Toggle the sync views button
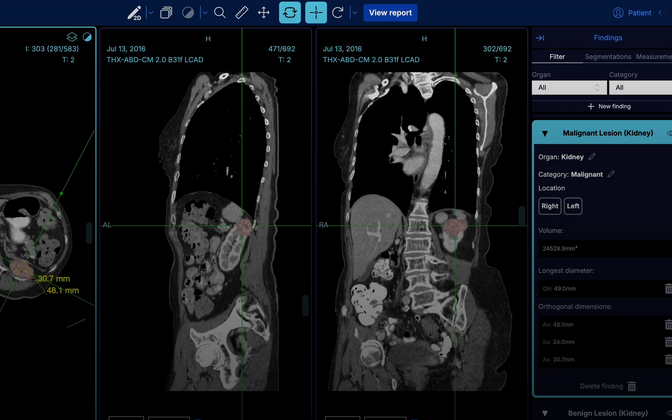This screenshot has width=672, height=420. (x=289, y=13)
